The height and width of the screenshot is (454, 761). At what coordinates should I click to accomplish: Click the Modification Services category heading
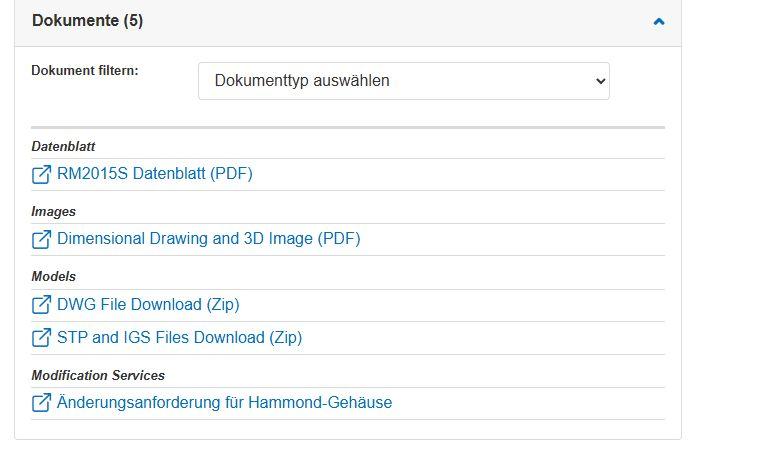coord(98,375)
